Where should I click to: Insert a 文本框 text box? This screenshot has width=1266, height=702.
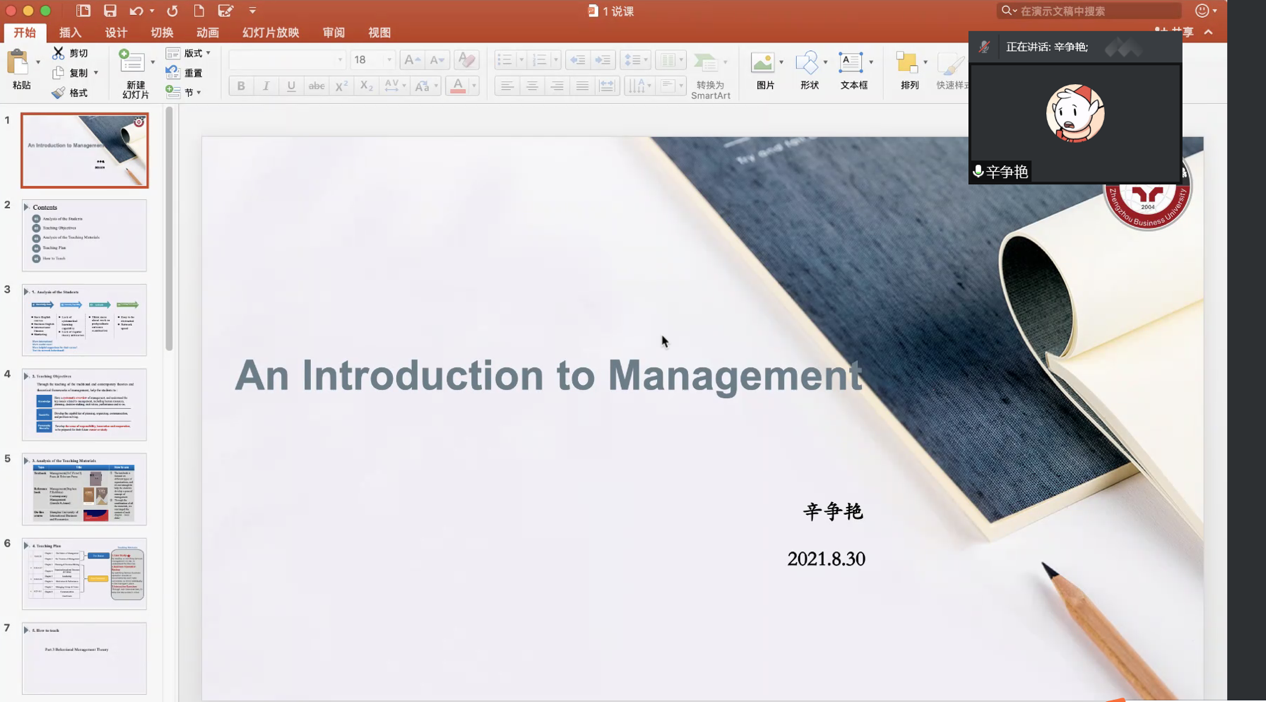pyautogui.click(x=851, y=64)
